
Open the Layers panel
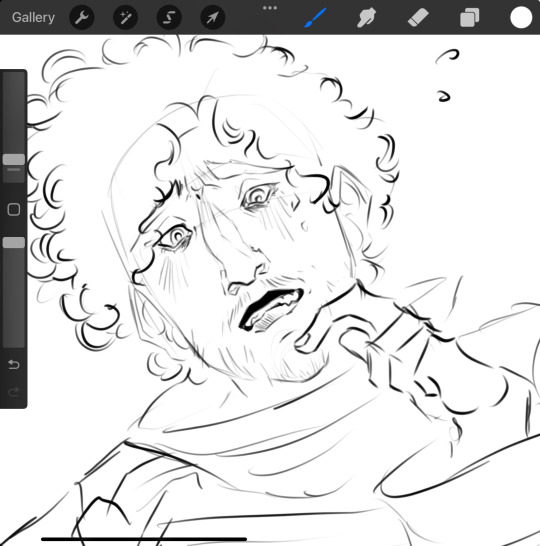coord(469,17)
